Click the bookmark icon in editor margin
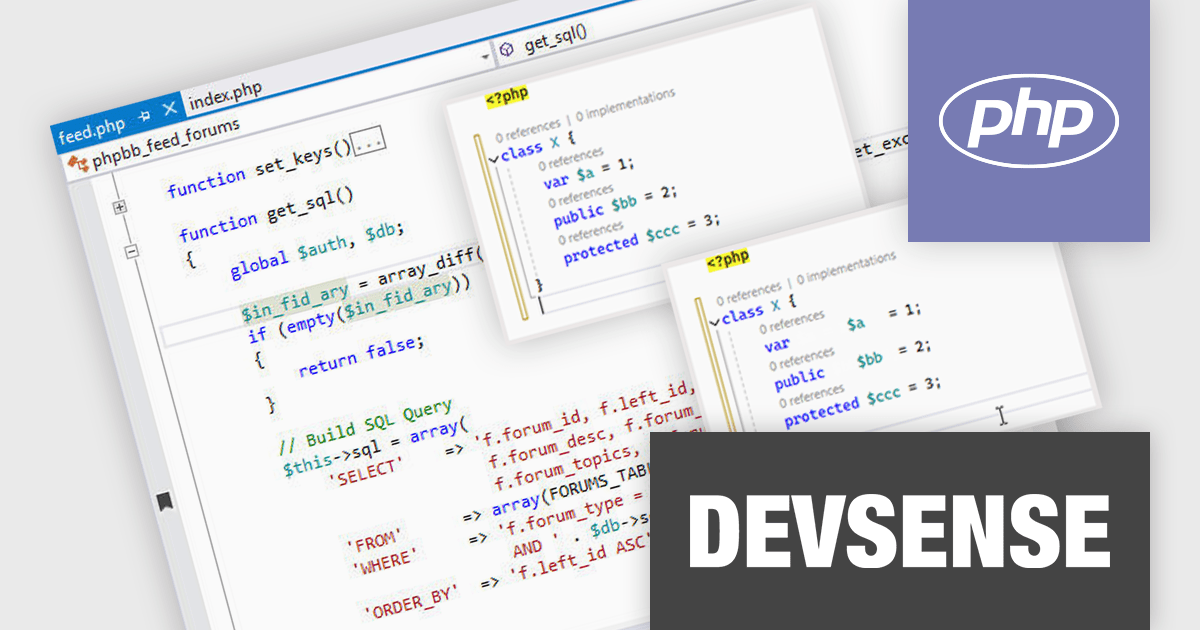This screenshot has width=1200, height=630. (x=167, y=500)
